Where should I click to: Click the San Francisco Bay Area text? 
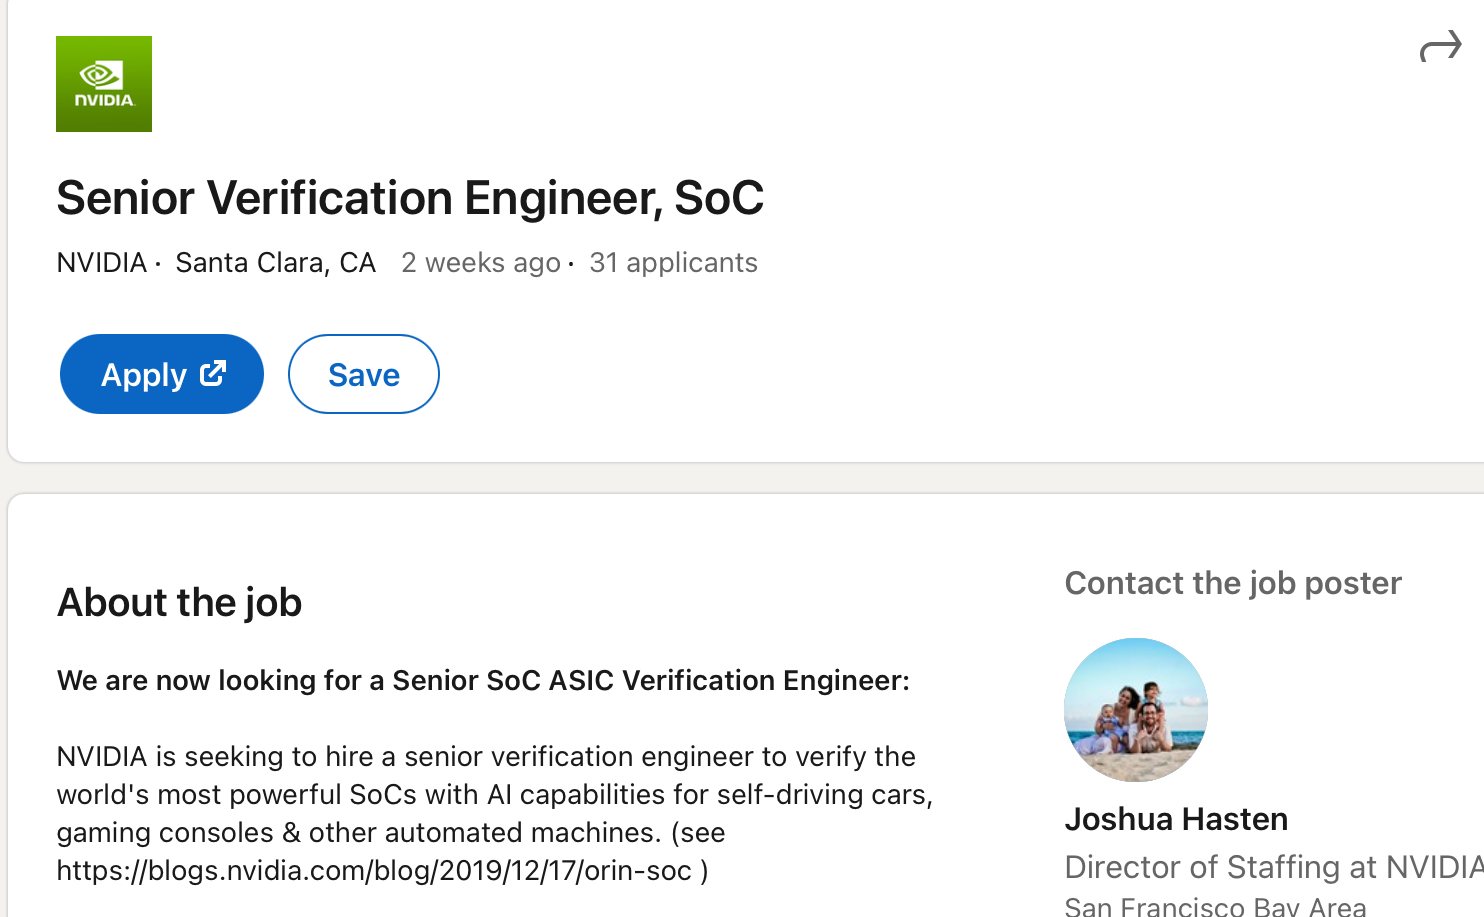[x=1215, y=906]
